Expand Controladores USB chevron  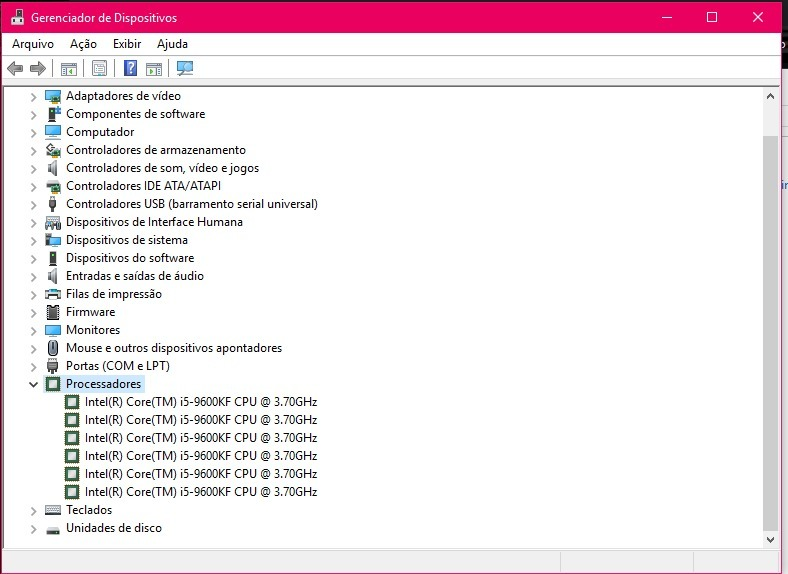(33, 205)
